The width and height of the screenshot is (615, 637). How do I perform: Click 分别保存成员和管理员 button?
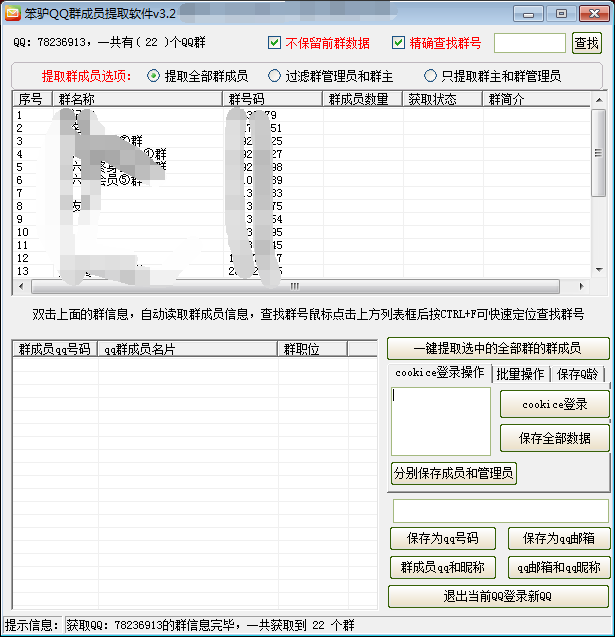pos(454,473)
